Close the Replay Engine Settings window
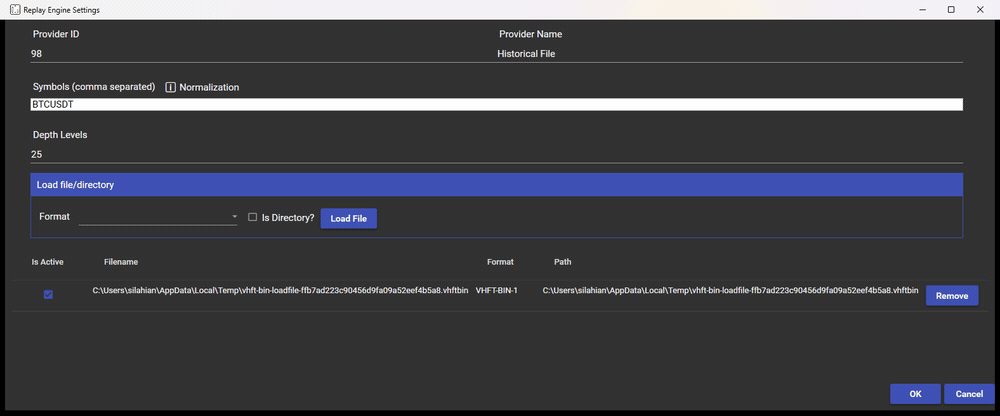 [x=980, y=10]
